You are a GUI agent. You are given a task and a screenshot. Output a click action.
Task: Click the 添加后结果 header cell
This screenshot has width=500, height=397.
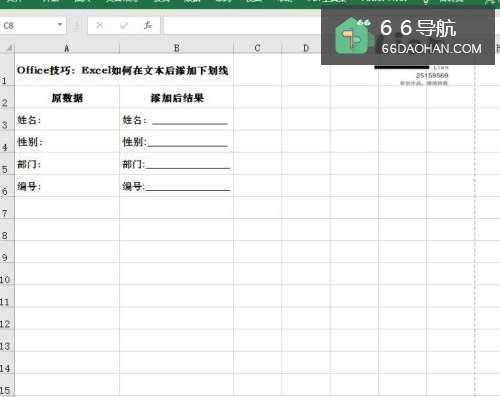[x=176, y=97]
